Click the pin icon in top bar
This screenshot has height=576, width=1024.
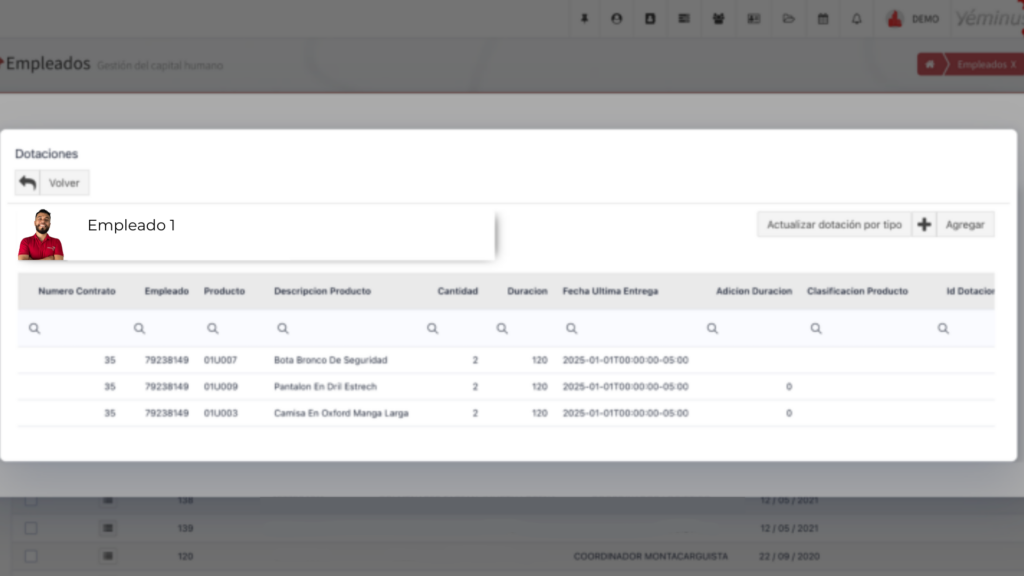point(584,18)
